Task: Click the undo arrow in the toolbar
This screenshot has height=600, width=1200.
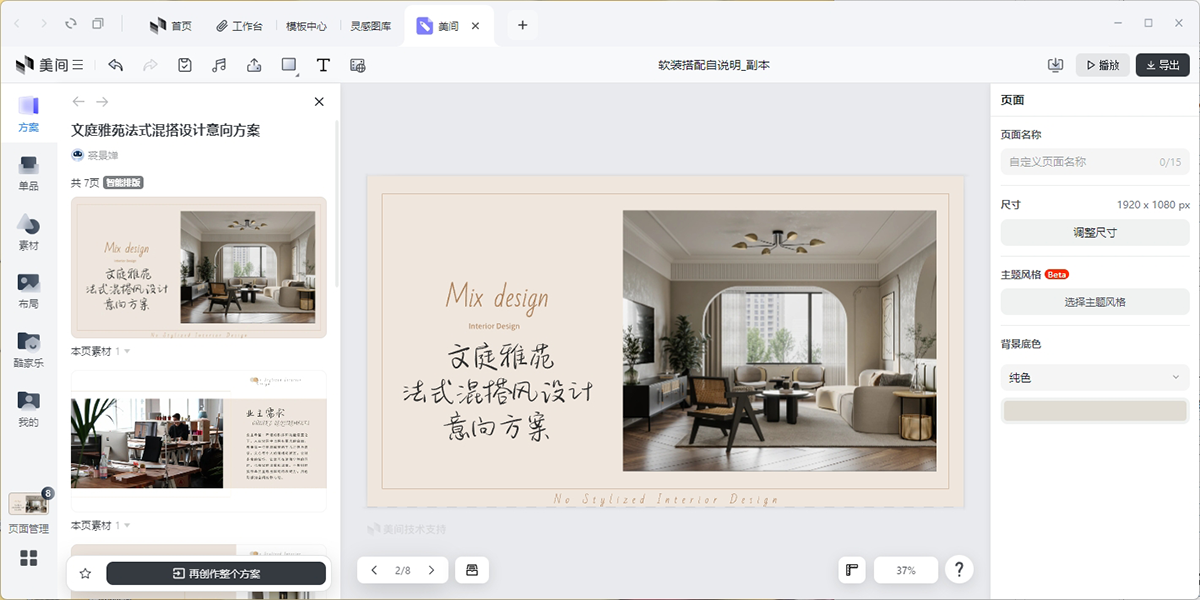Action: pyautogui.click(x=116, y=65)
